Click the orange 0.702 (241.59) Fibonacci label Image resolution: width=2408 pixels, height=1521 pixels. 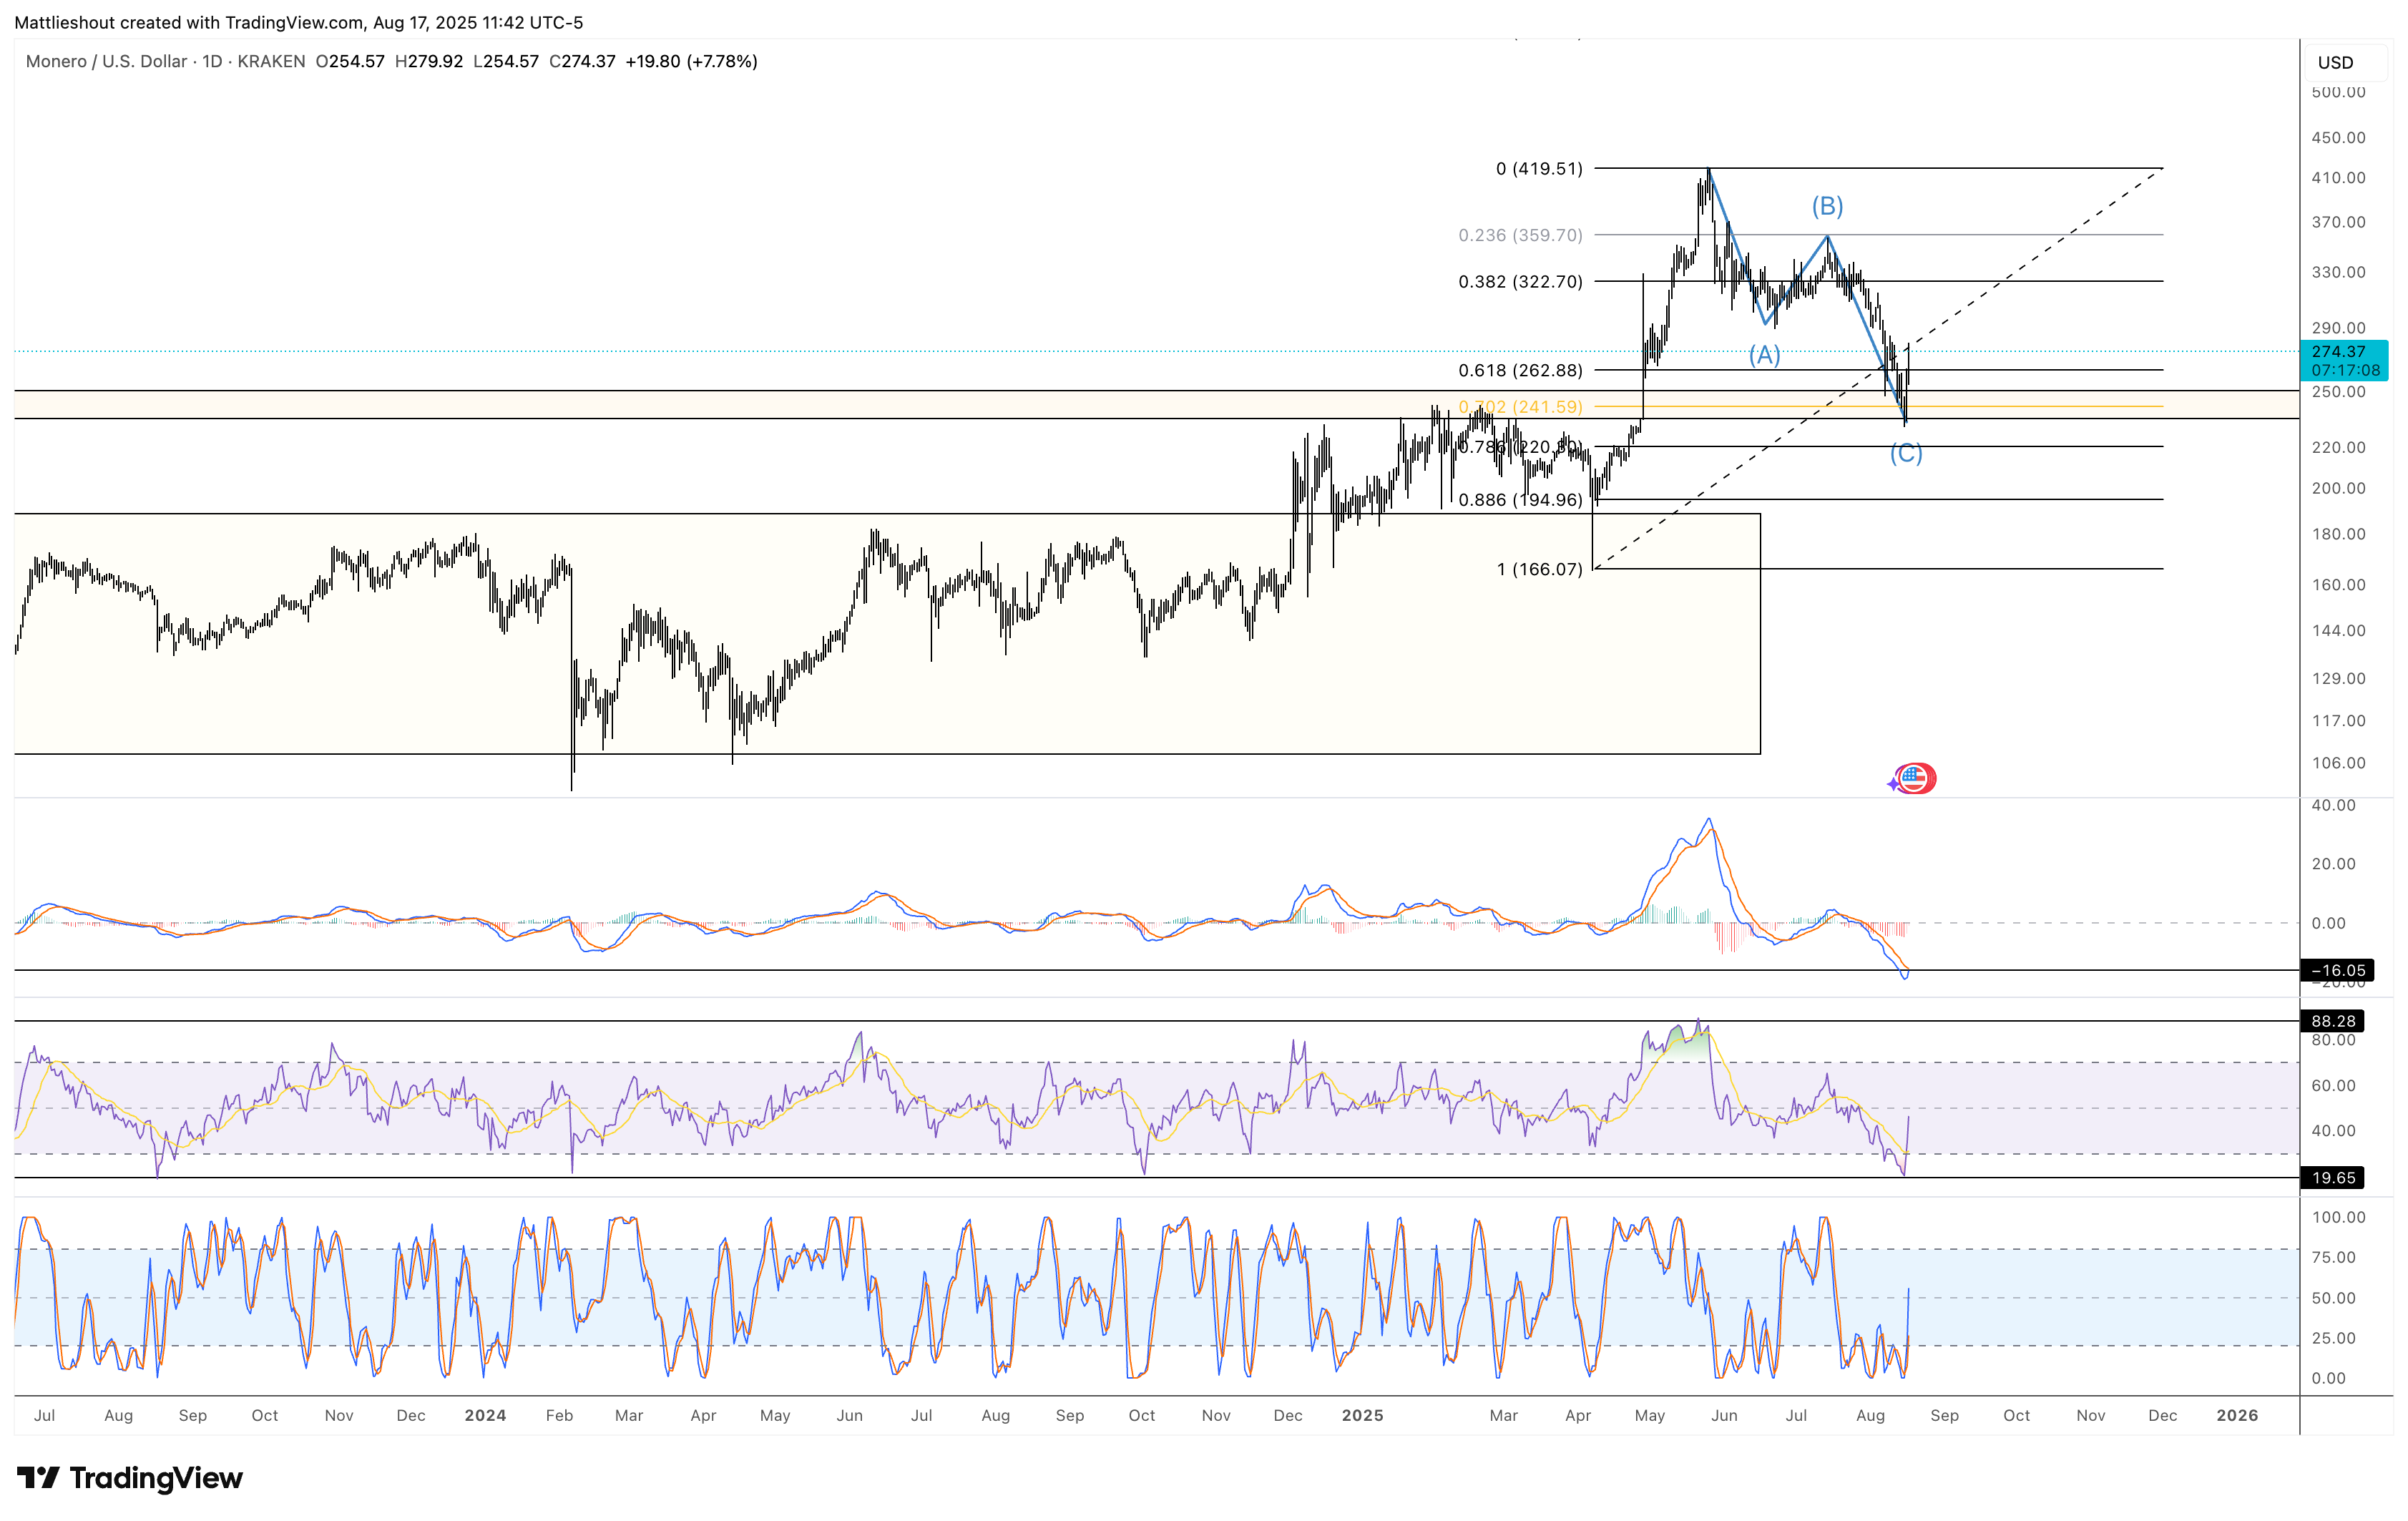pos(1520,407)
